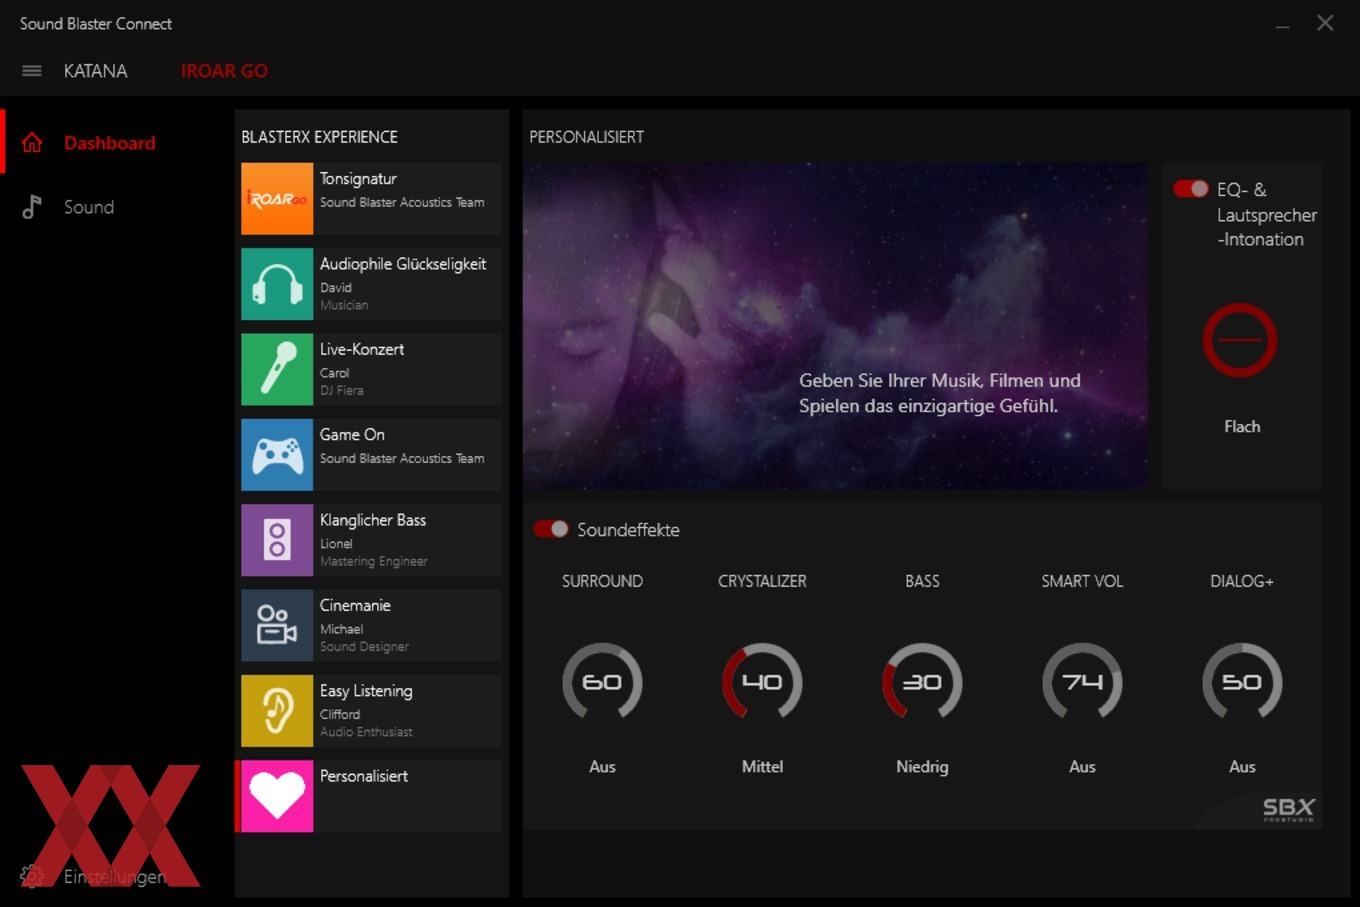This screenshot has width=1360, height=907.
Task: Open the Sound section label
Action: click(89, 207)
